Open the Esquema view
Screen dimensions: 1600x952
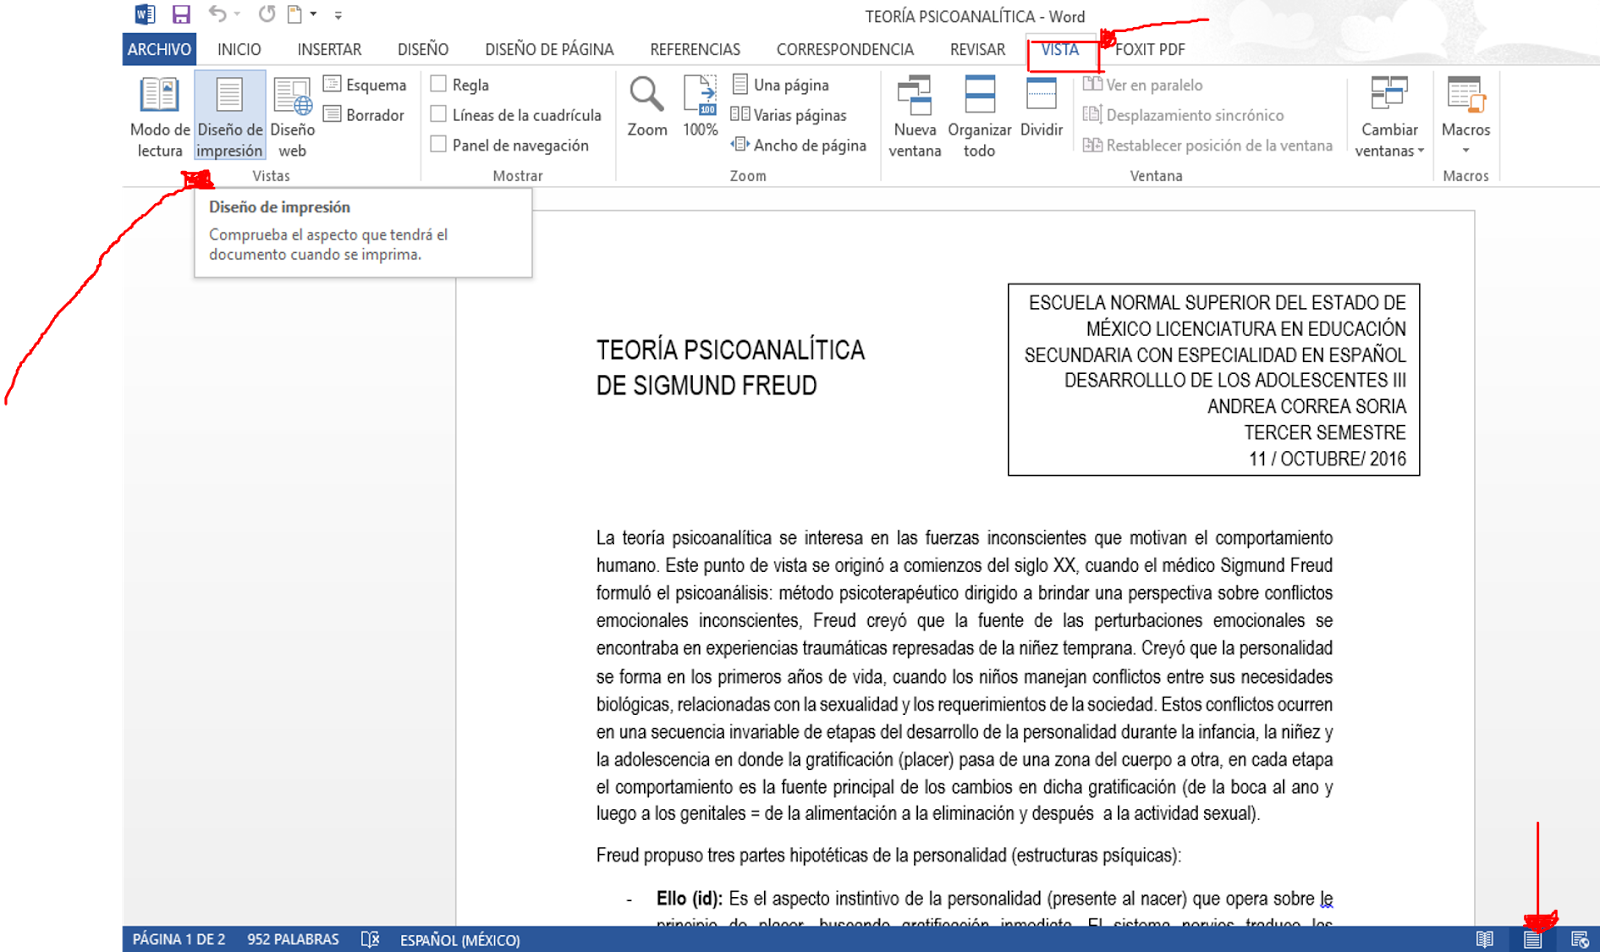coord(369,85)
